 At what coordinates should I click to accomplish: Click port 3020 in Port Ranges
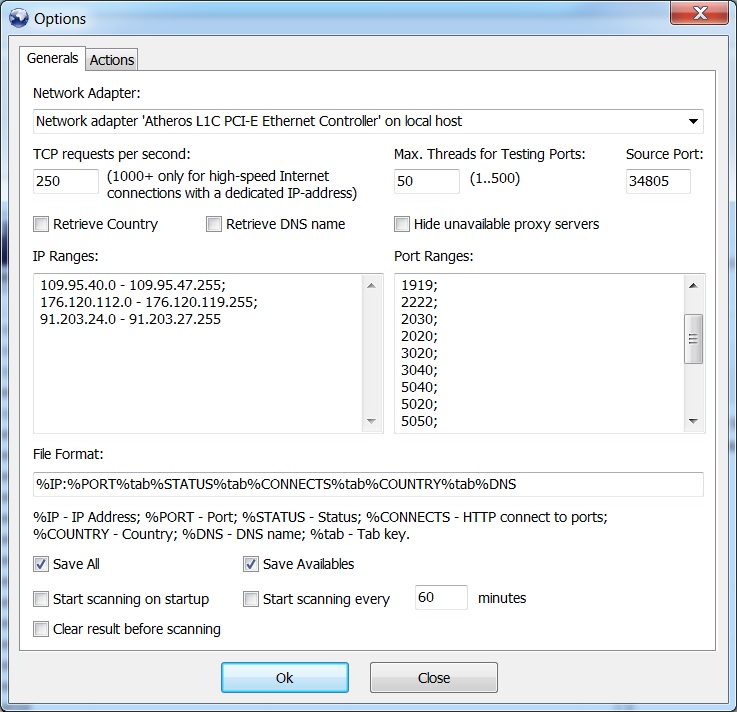click(419, 353)
